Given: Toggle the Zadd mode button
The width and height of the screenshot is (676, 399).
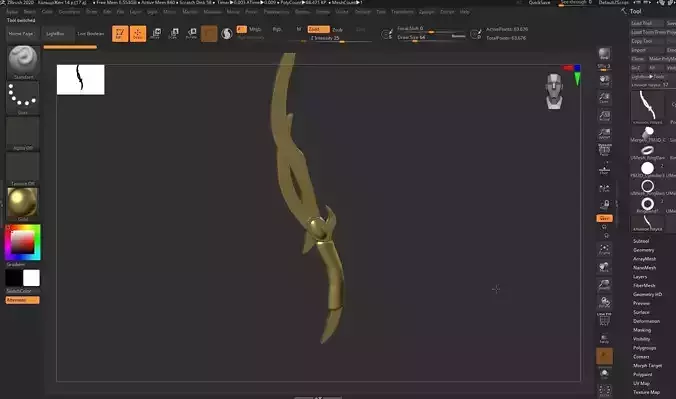Looking at the screenshot, I should pyautogui.click(x=319, y=29).
